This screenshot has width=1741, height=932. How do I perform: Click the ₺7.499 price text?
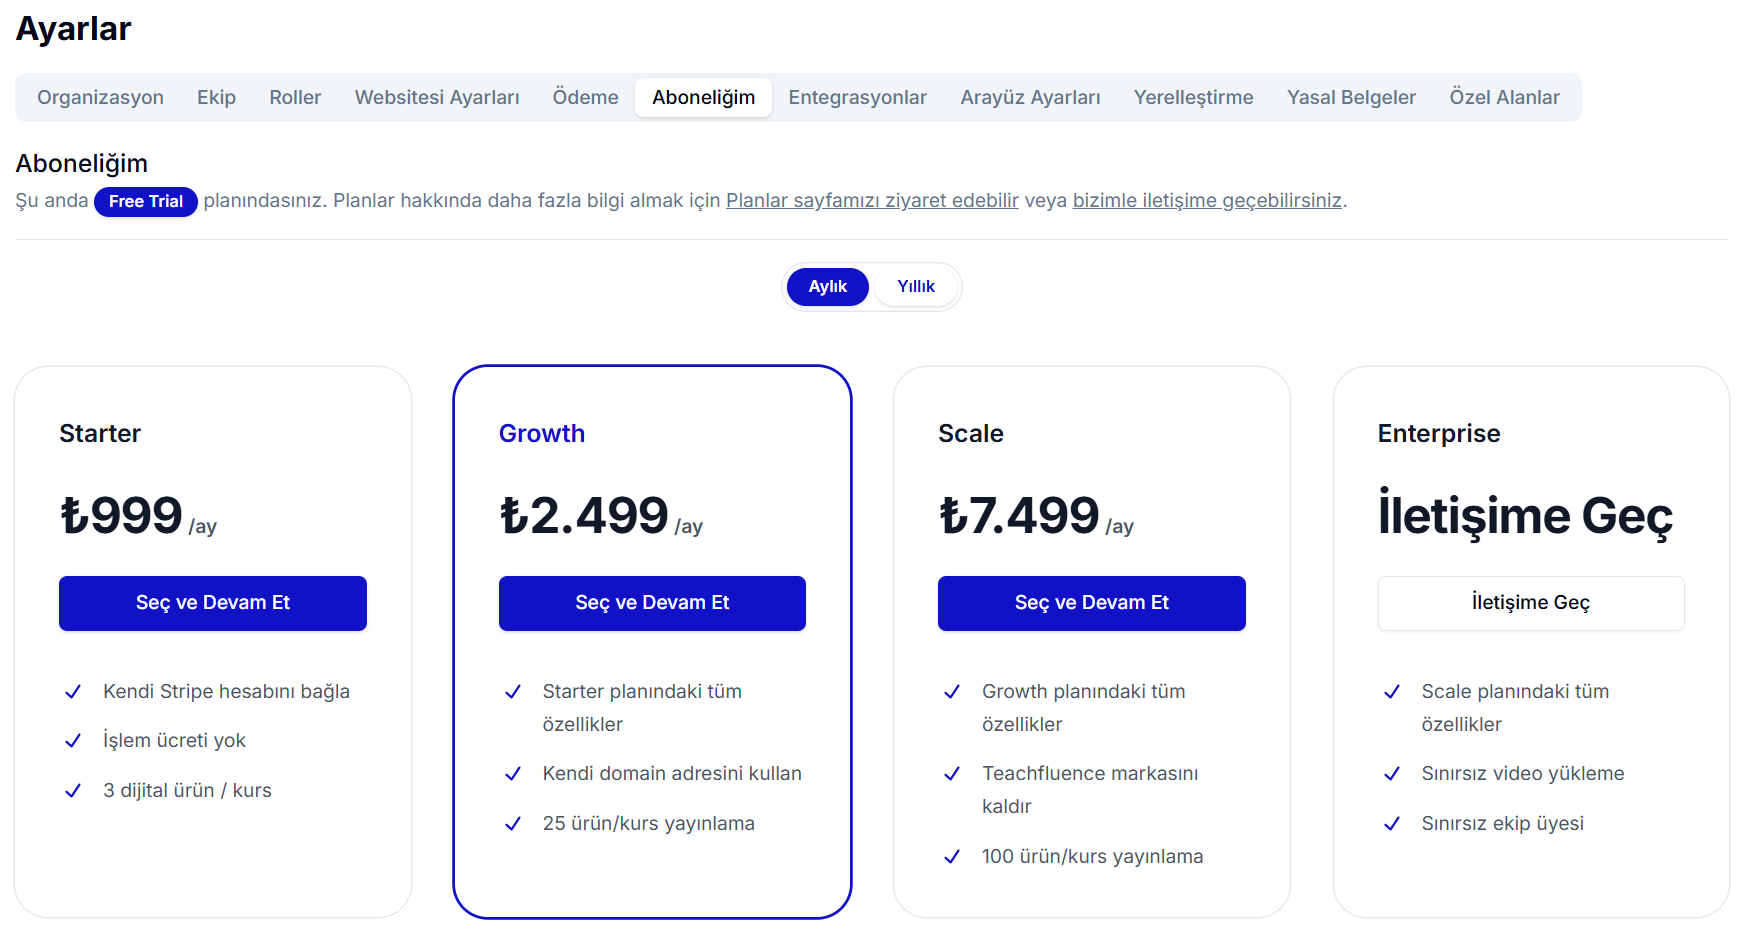tap(1019, 515)
